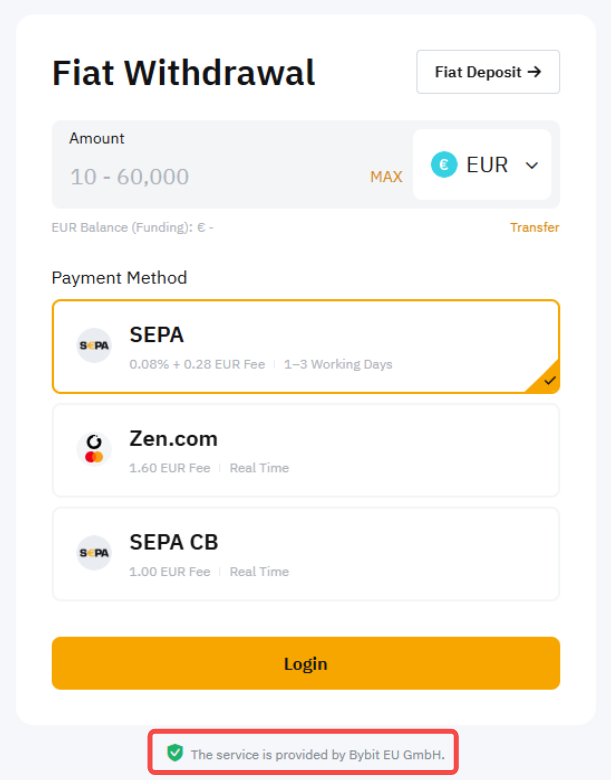
Task: Select SEPA payment method option
Action: (x=305, y=346)
